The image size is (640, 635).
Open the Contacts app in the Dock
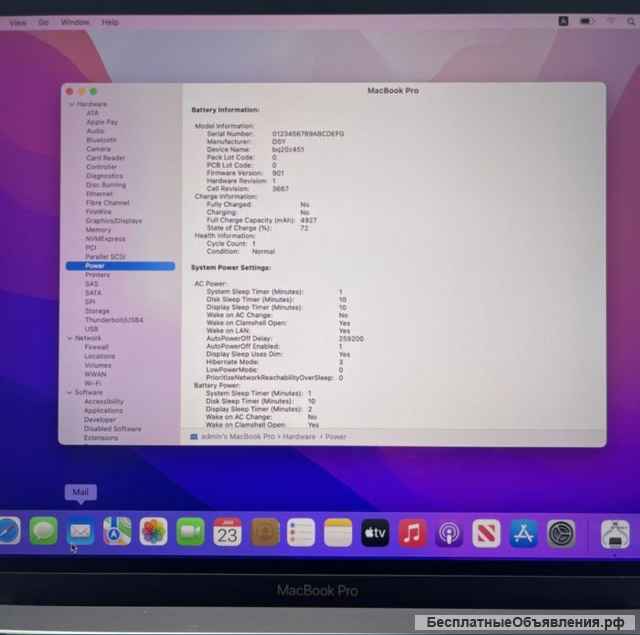click(264, 532)
